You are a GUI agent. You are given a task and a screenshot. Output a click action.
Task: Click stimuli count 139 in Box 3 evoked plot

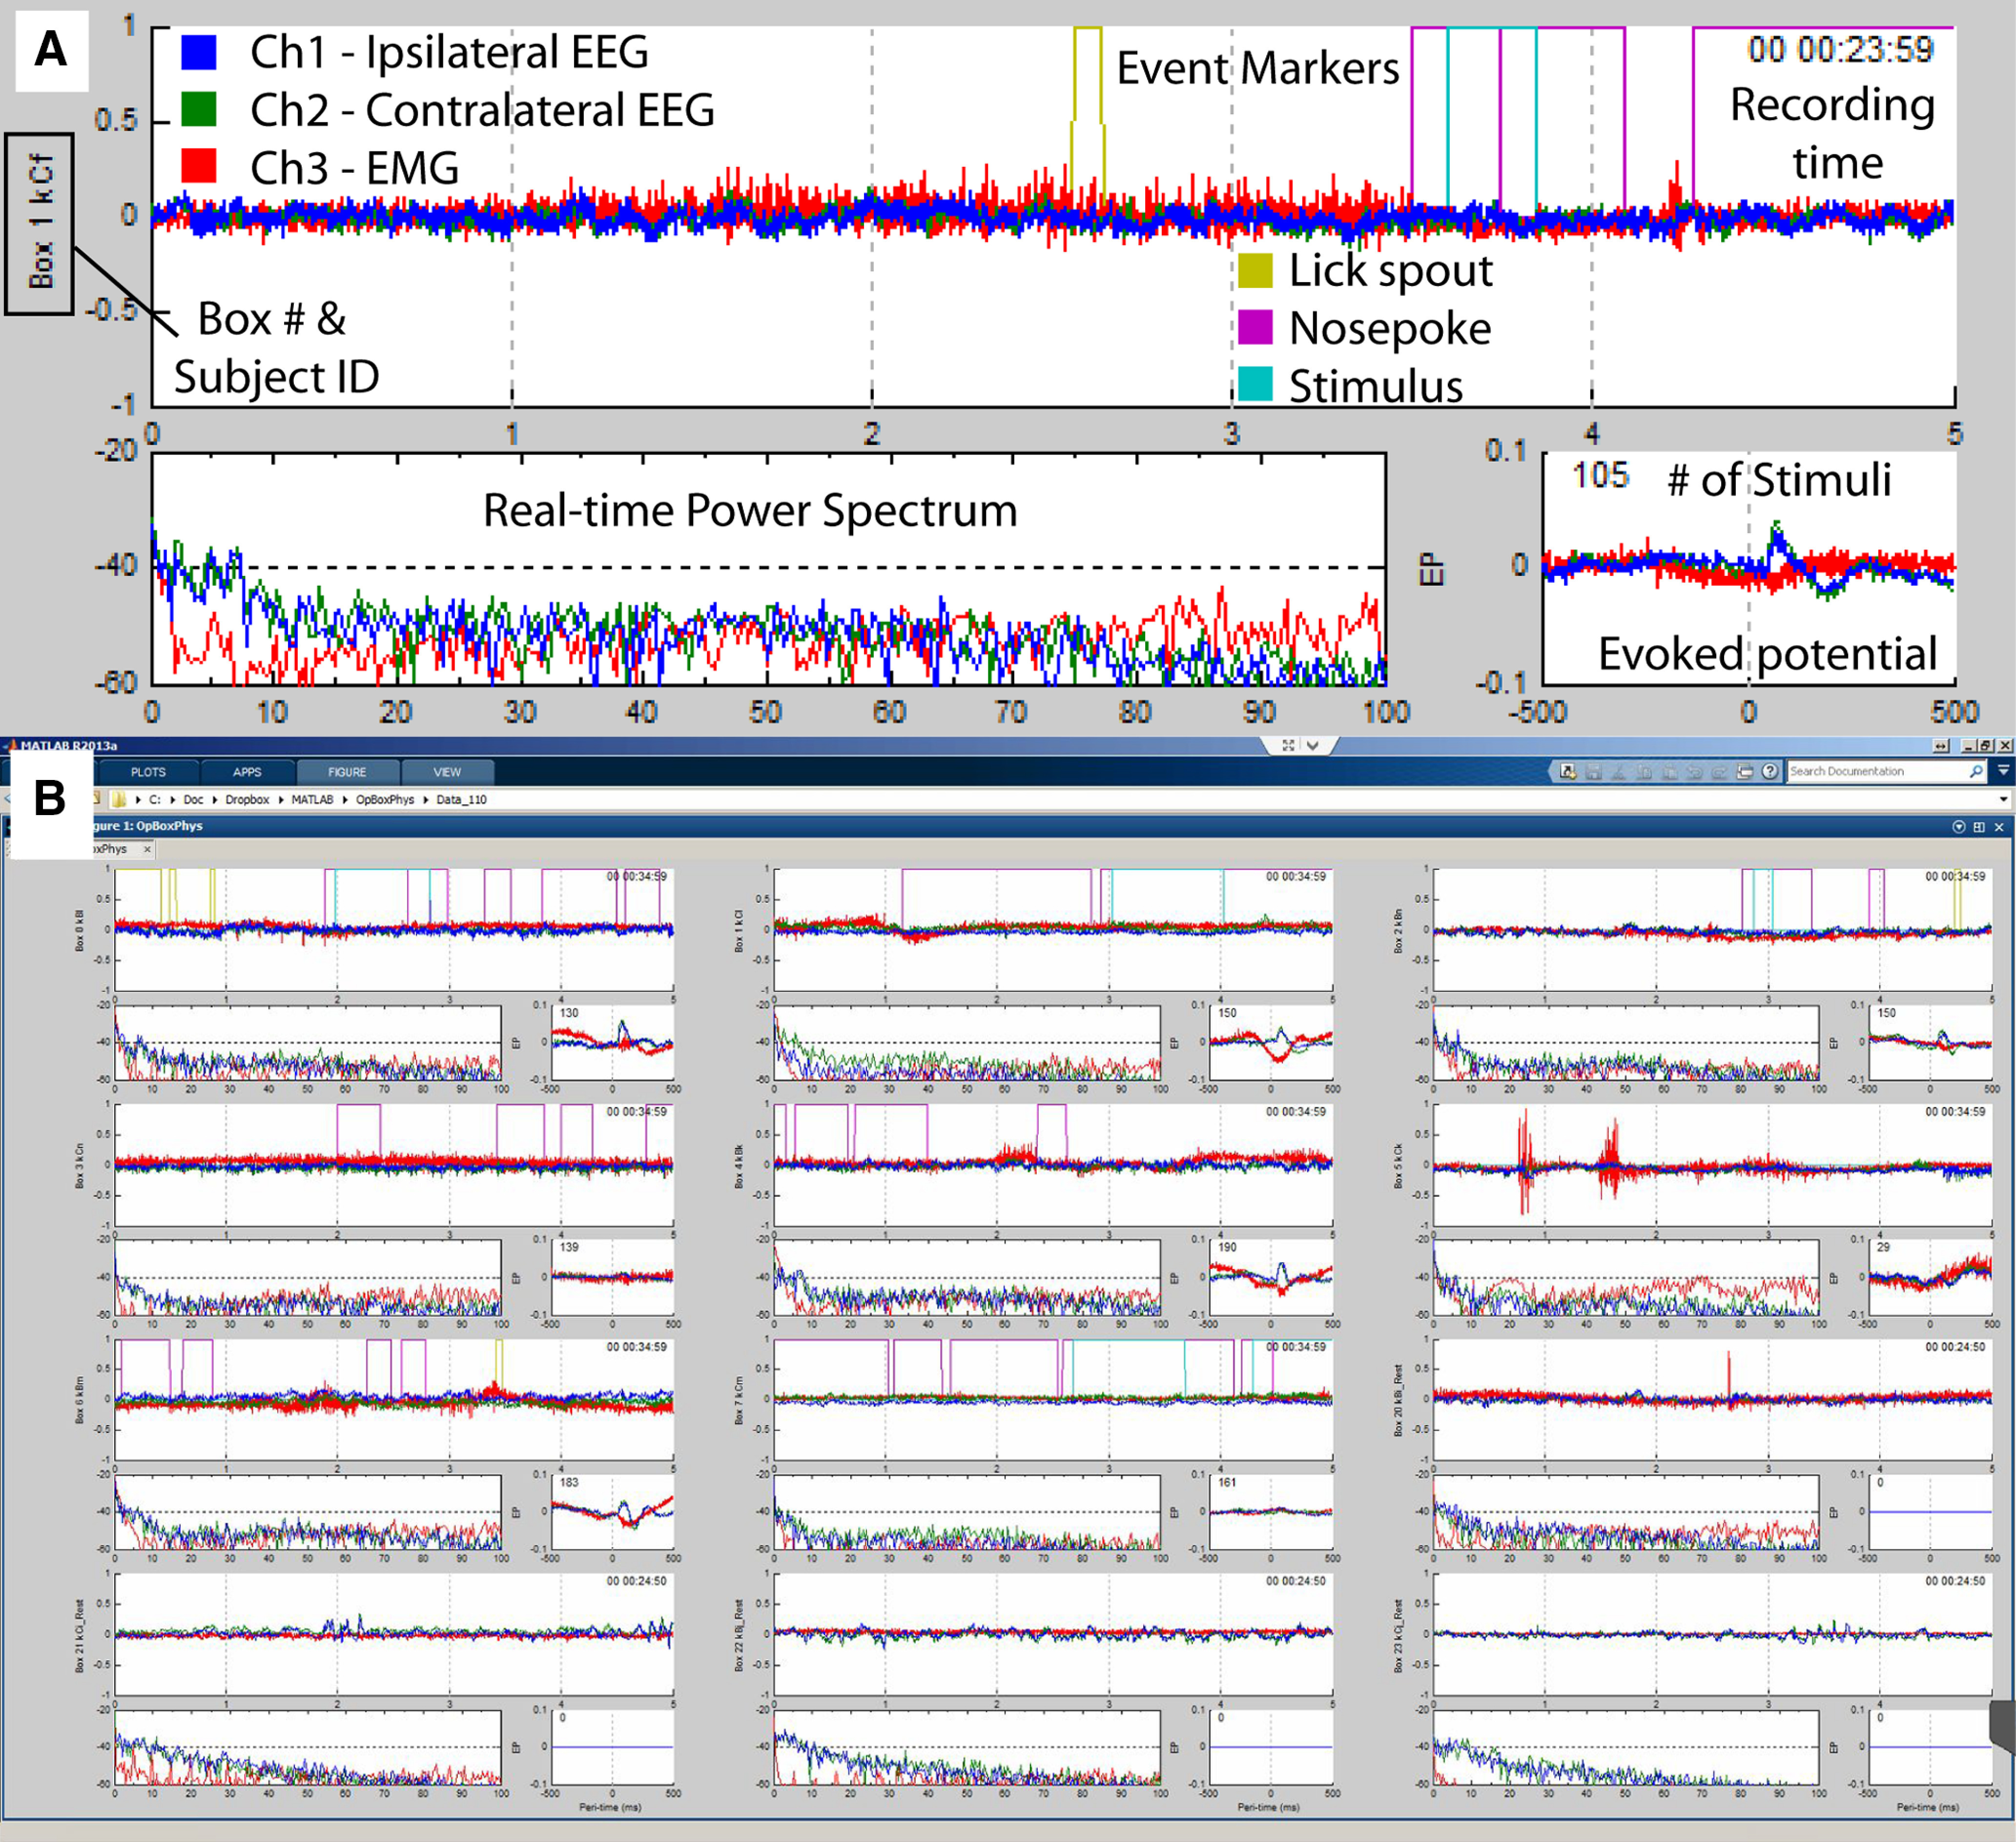569,1247
